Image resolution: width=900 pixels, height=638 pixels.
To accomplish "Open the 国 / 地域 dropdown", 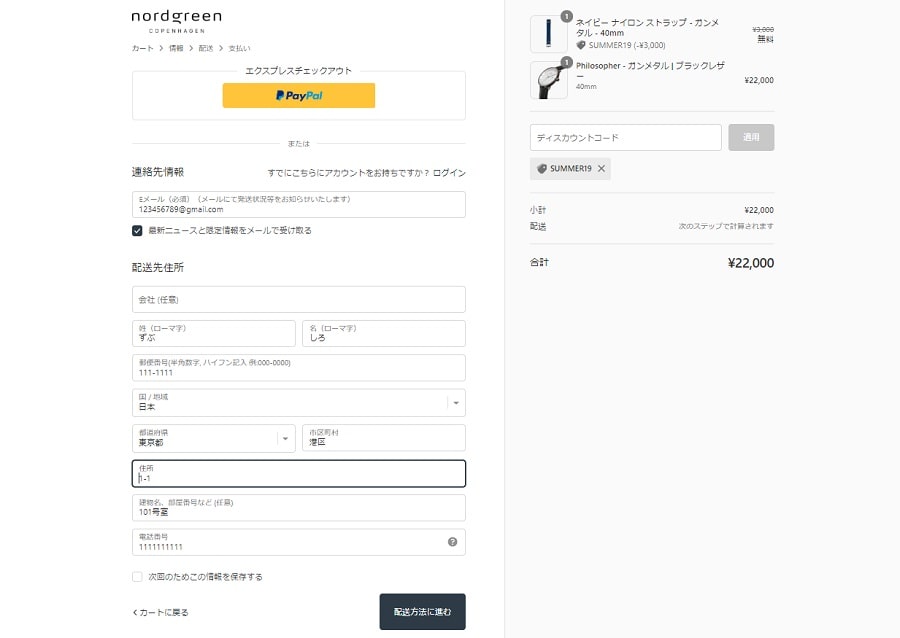I will (x=298, y=403).
